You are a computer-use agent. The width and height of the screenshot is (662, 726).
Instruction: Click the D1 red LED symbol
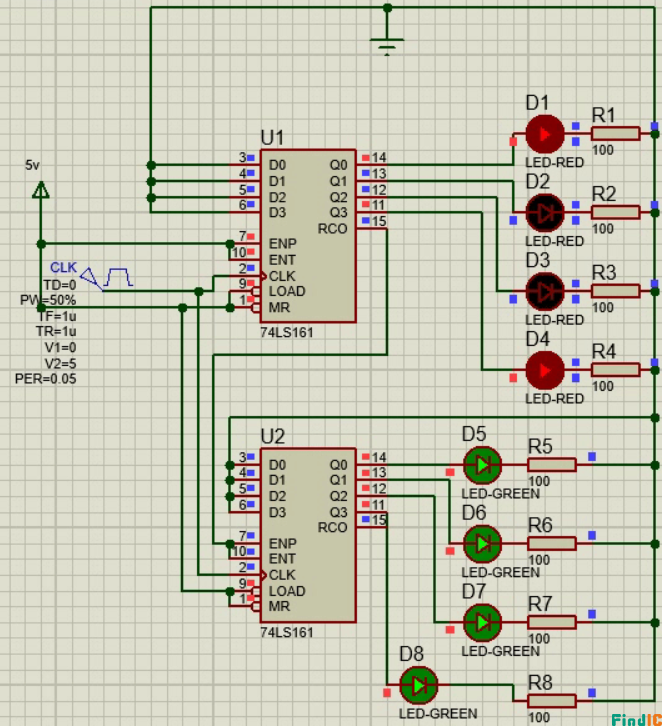[x=545, y=133]
